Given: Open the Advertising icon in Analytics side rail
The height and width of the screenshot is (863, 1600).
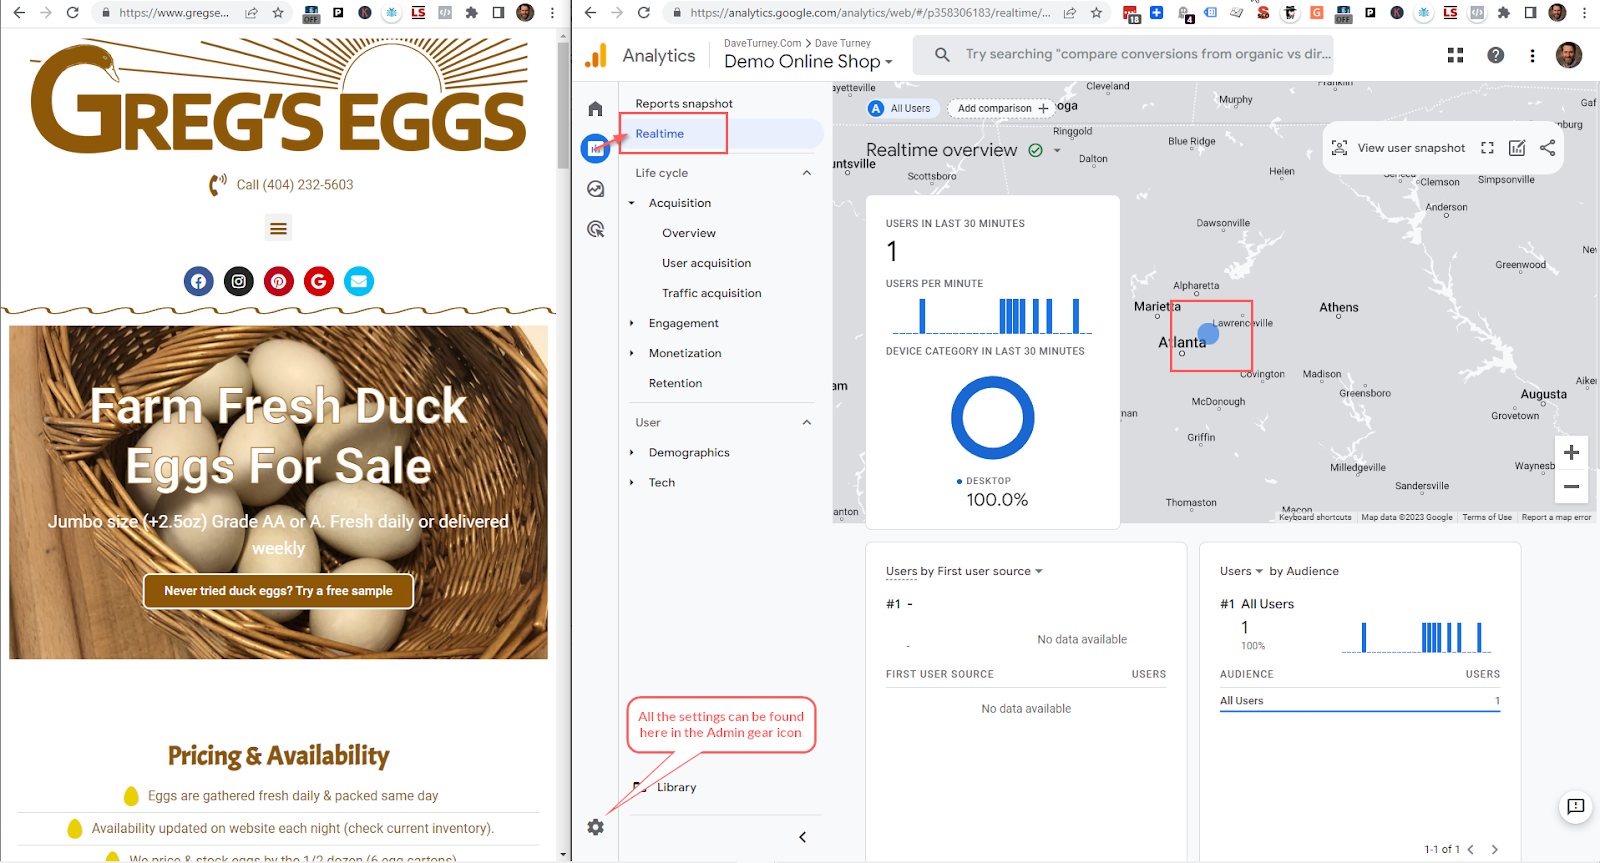Looking at the screenshot, I should coord(595,229).
